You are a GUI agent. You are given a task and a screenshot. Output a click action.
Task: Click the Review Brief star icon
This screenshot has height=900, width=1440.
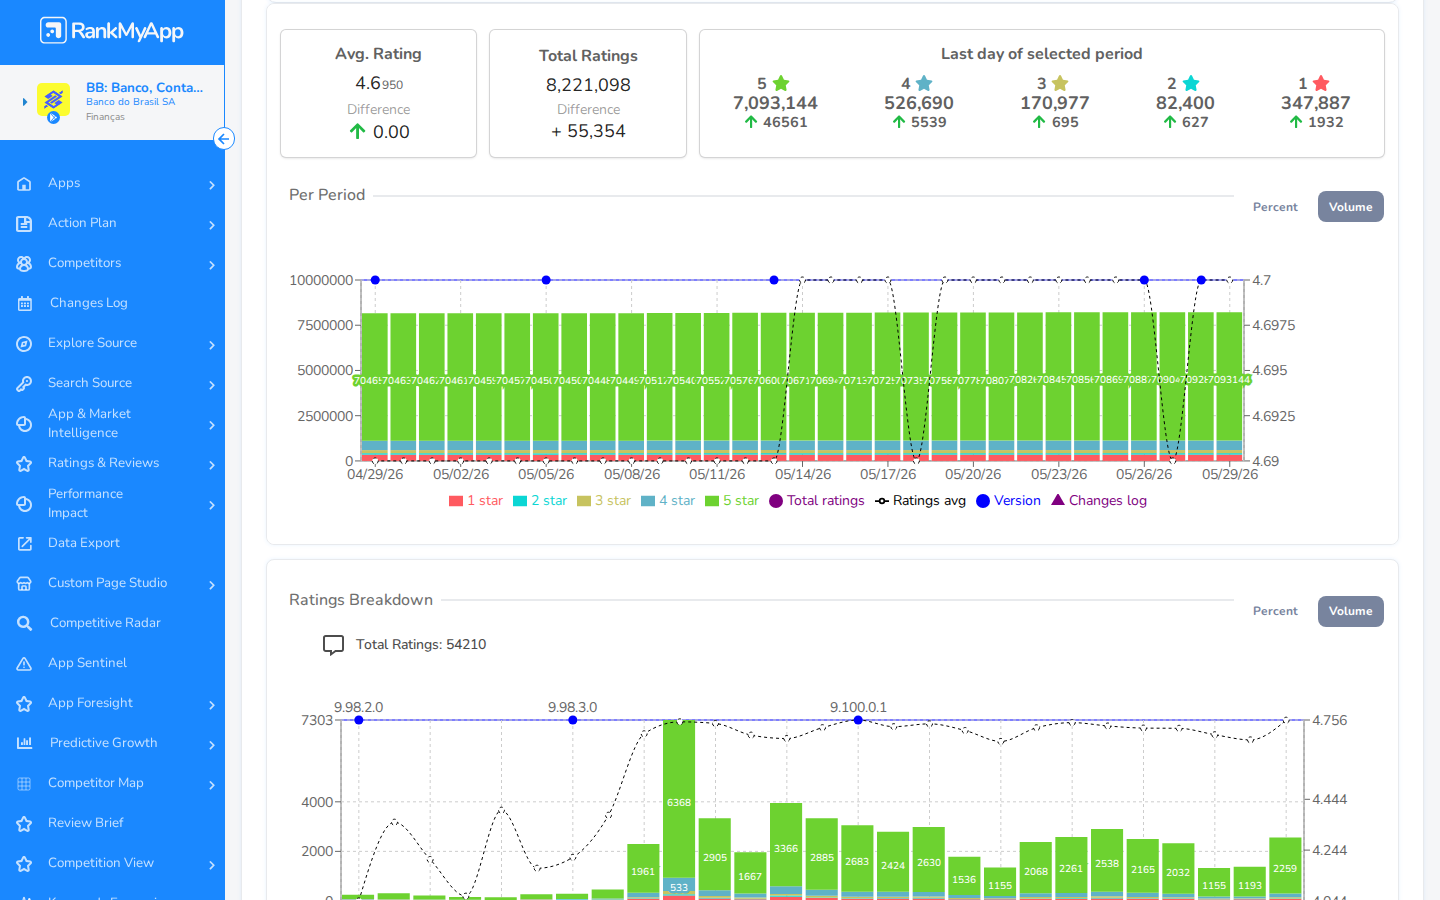tap(25, 823)
